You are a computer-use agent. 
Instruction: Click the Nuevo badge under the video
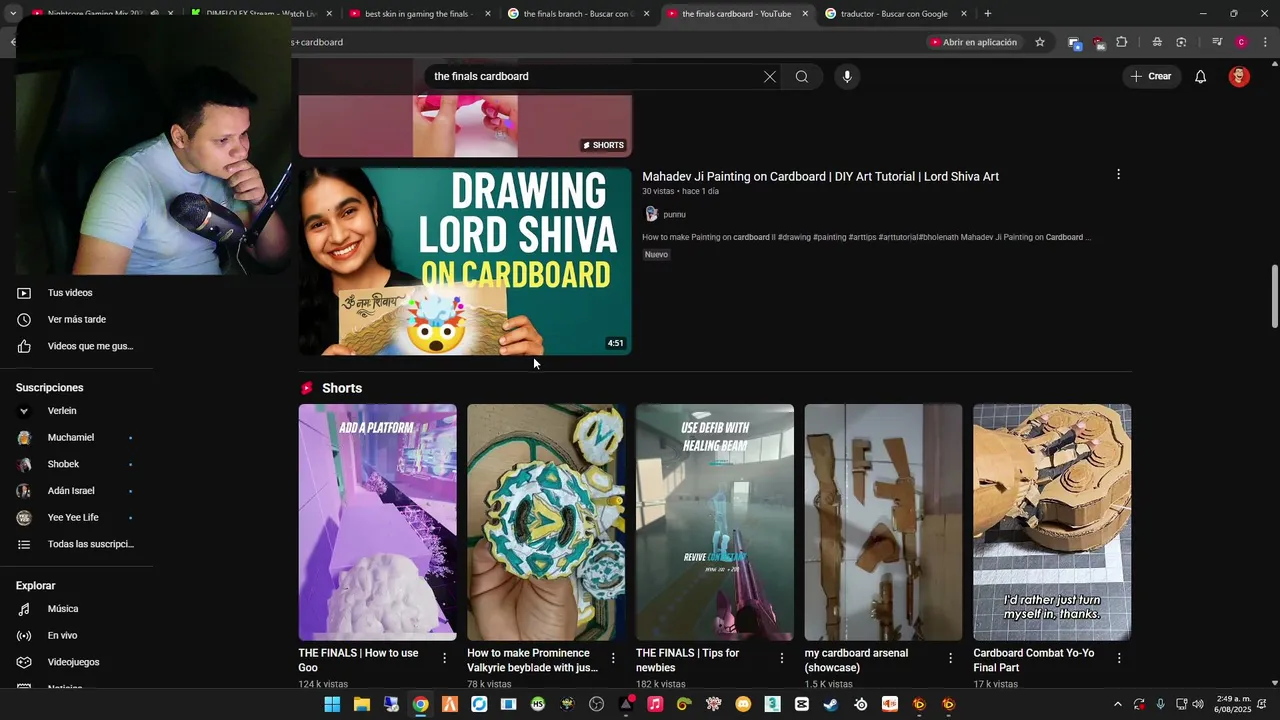[x=656, y=255]
